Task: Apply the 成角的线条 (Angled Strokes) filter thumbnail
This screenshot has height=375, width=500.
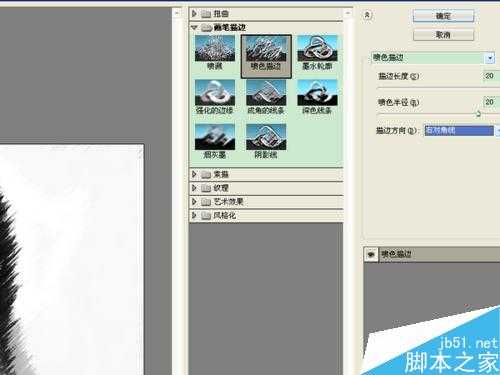Action: (x=266, y=97)
